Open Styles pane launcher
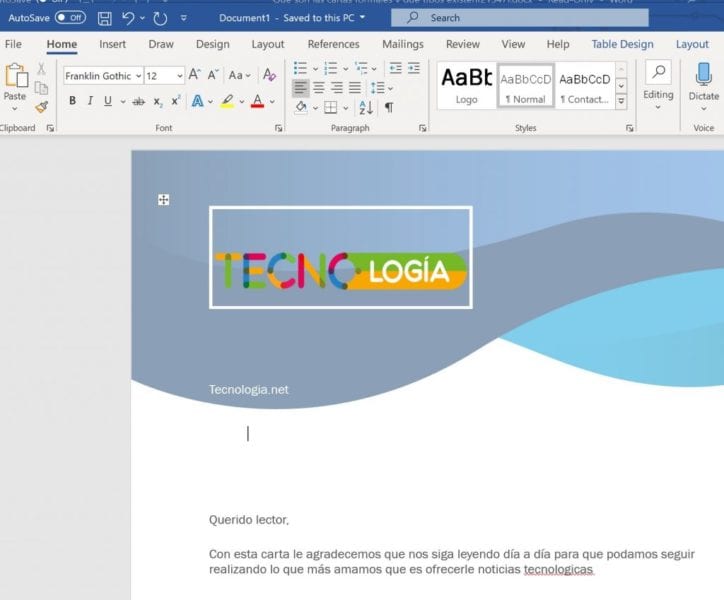Viewport: 724px width, 600px height. (x=629, y=128)
